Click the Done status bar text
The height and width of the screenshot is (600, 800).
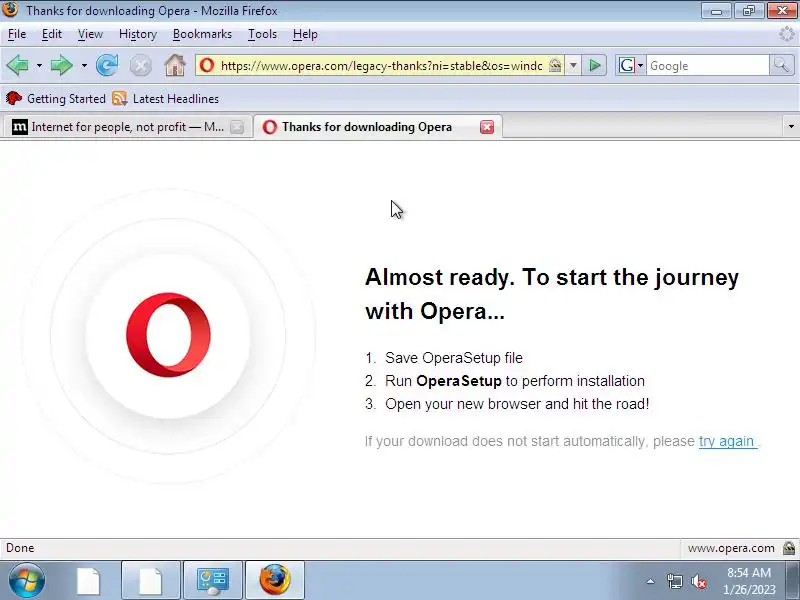click(x=20, y=548)
